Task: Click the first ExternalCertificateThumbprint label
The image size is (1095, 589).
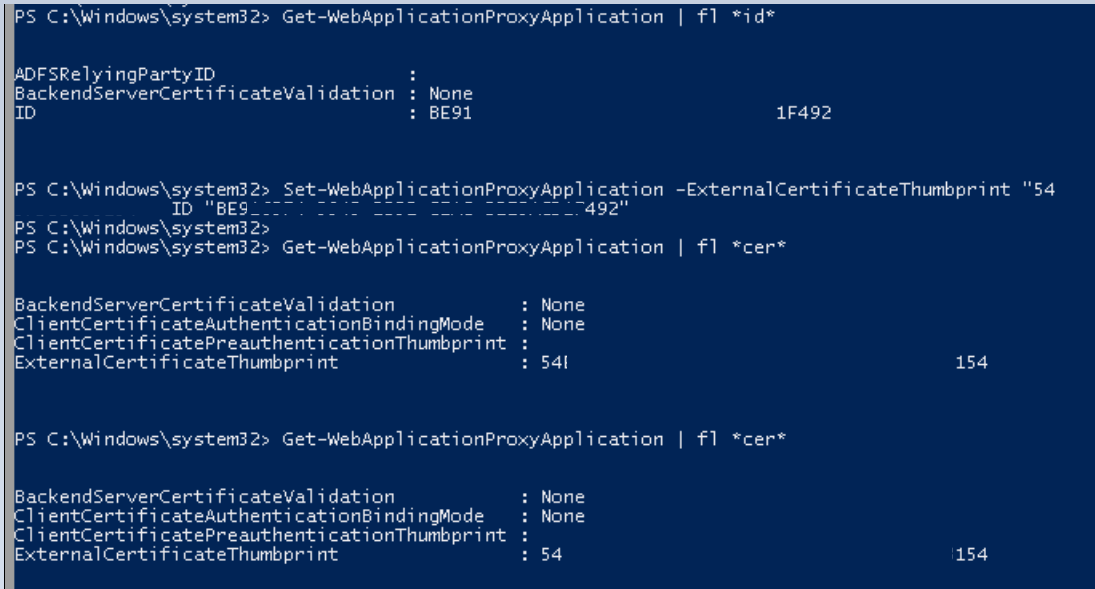Action: point(176,363)
